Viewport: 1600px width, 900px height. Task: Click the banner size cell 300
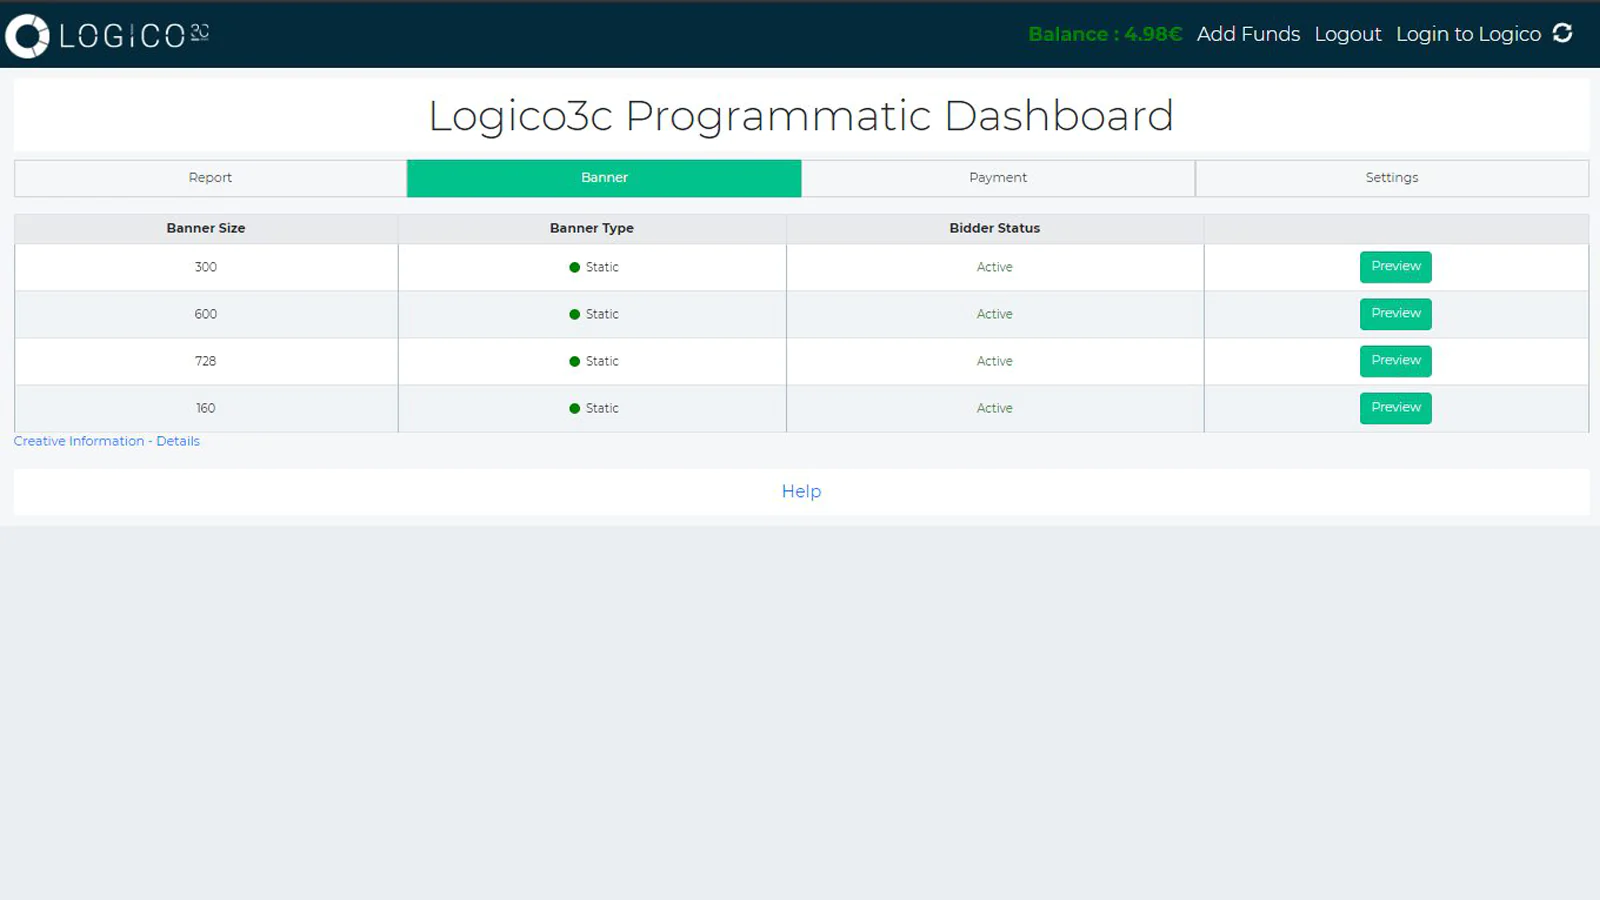pyautogui.click(x=206, y=267)
